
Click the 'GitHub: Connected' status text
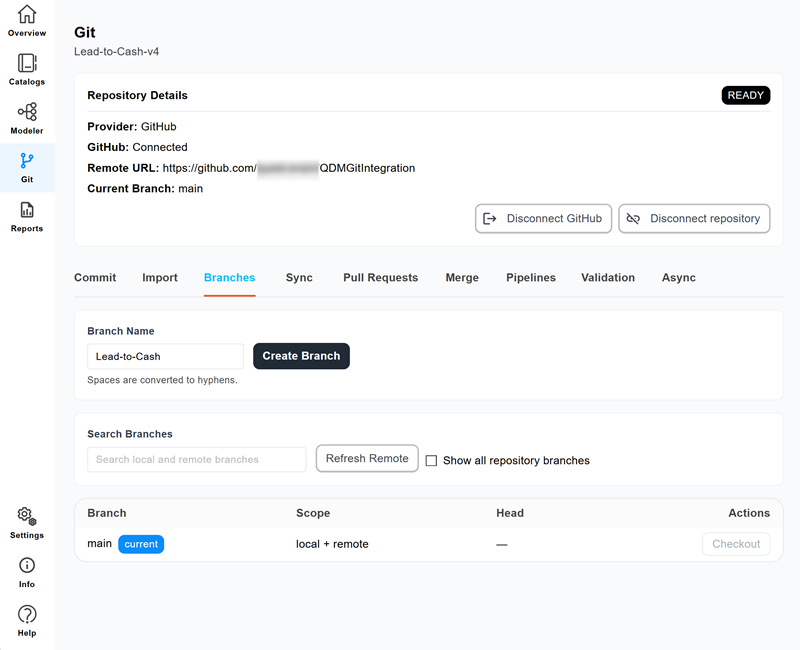tap(137, 147)
